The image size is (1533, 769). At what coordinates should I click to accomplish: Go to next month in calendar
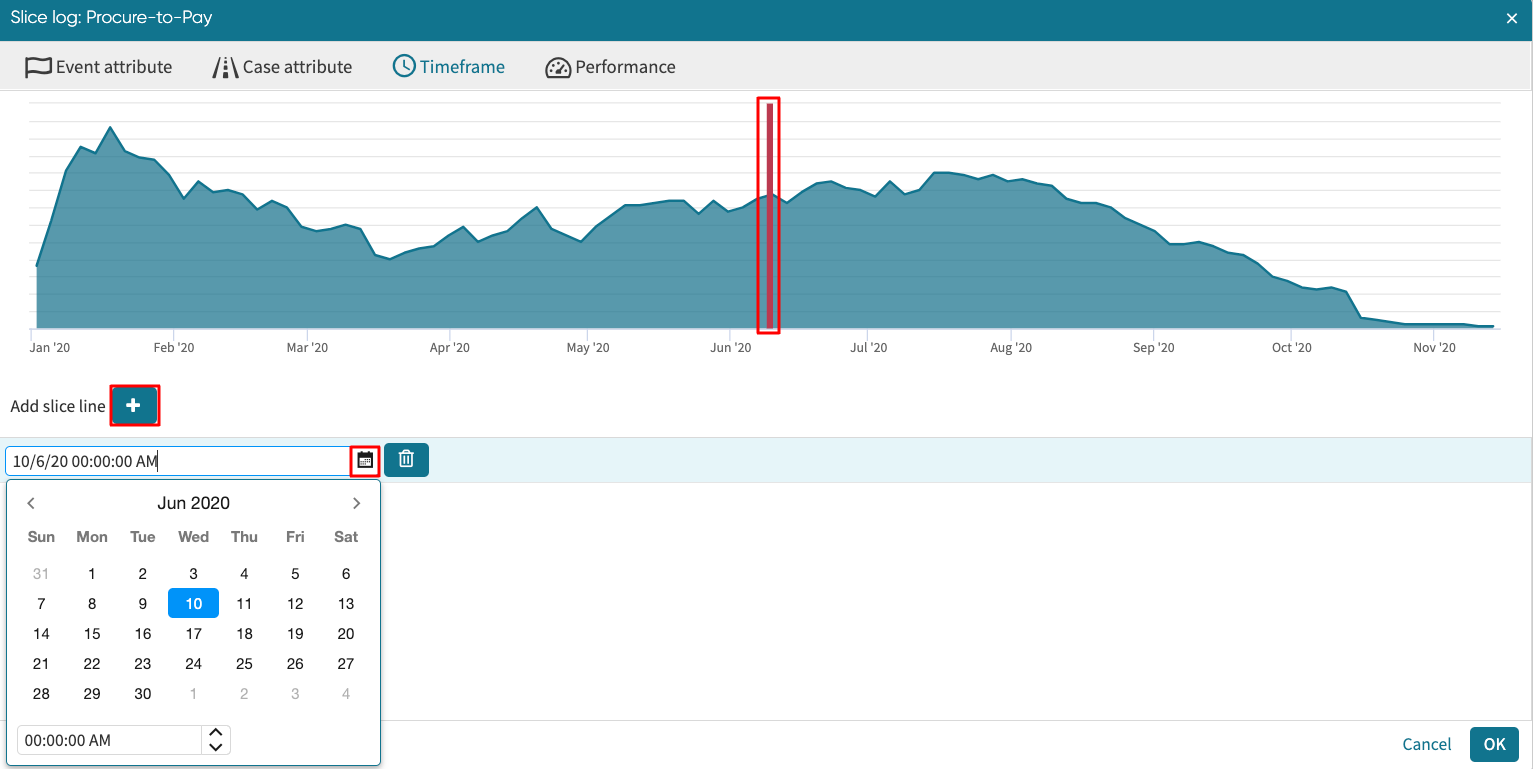coord(356,503)
